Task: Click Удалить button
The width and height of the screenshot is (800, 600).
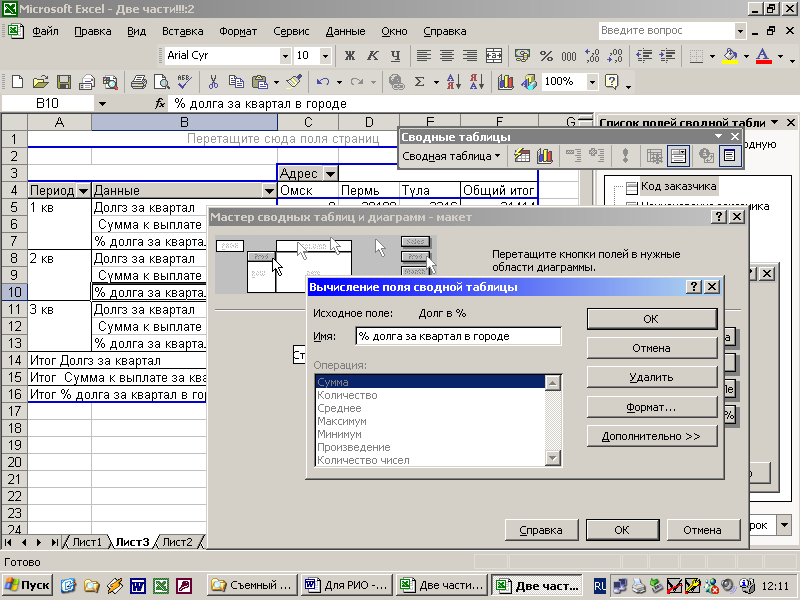Action: click(652, 378)
